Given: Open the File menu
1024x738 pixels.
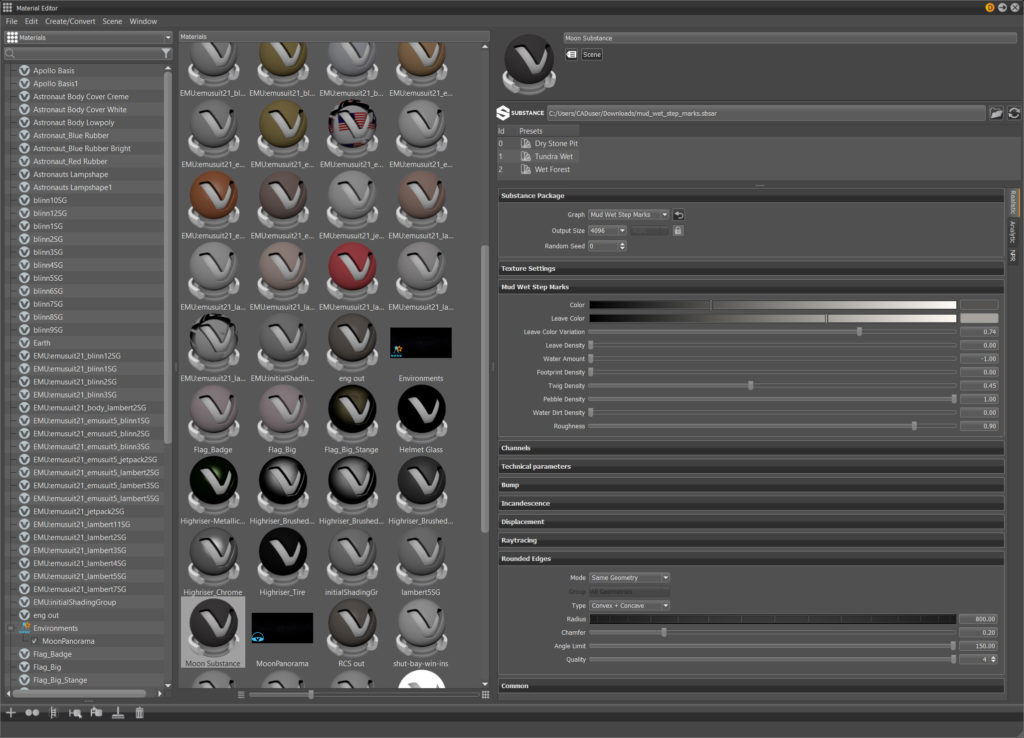Looking at the screenshot, I should pos(12,22).
